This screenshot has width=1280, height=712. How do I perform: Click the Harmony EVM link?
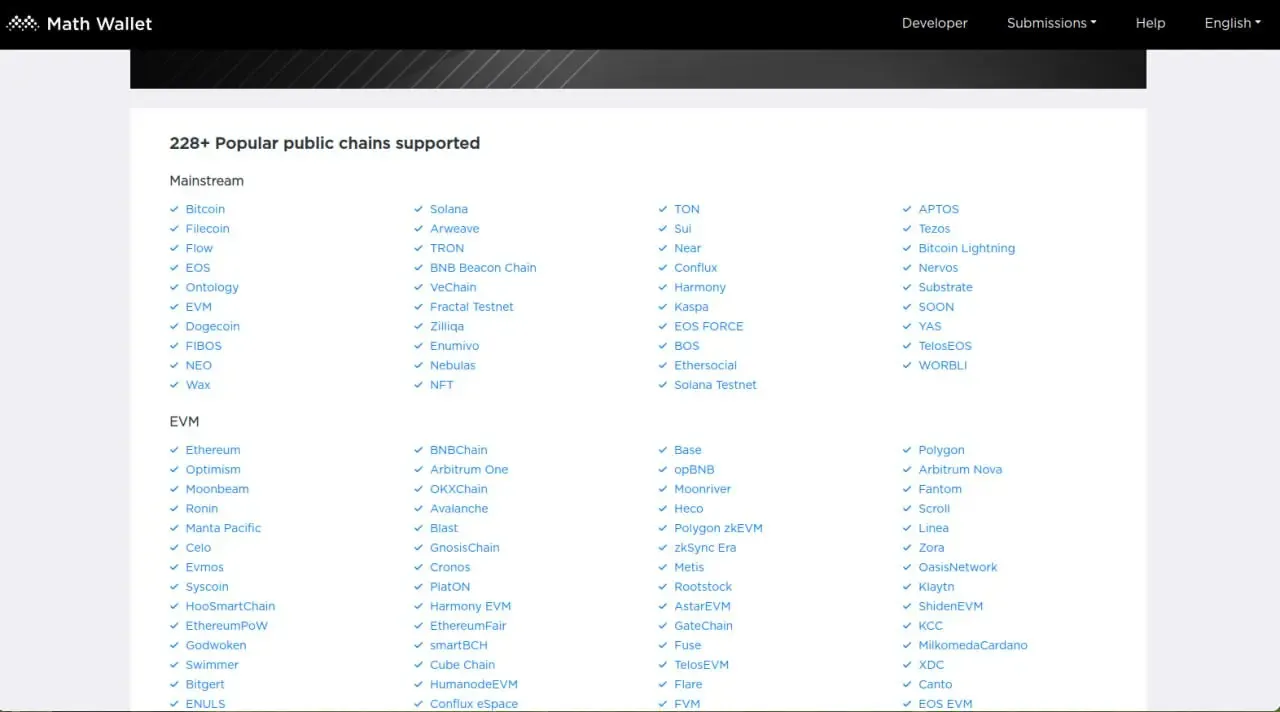[x=470, y=606]
